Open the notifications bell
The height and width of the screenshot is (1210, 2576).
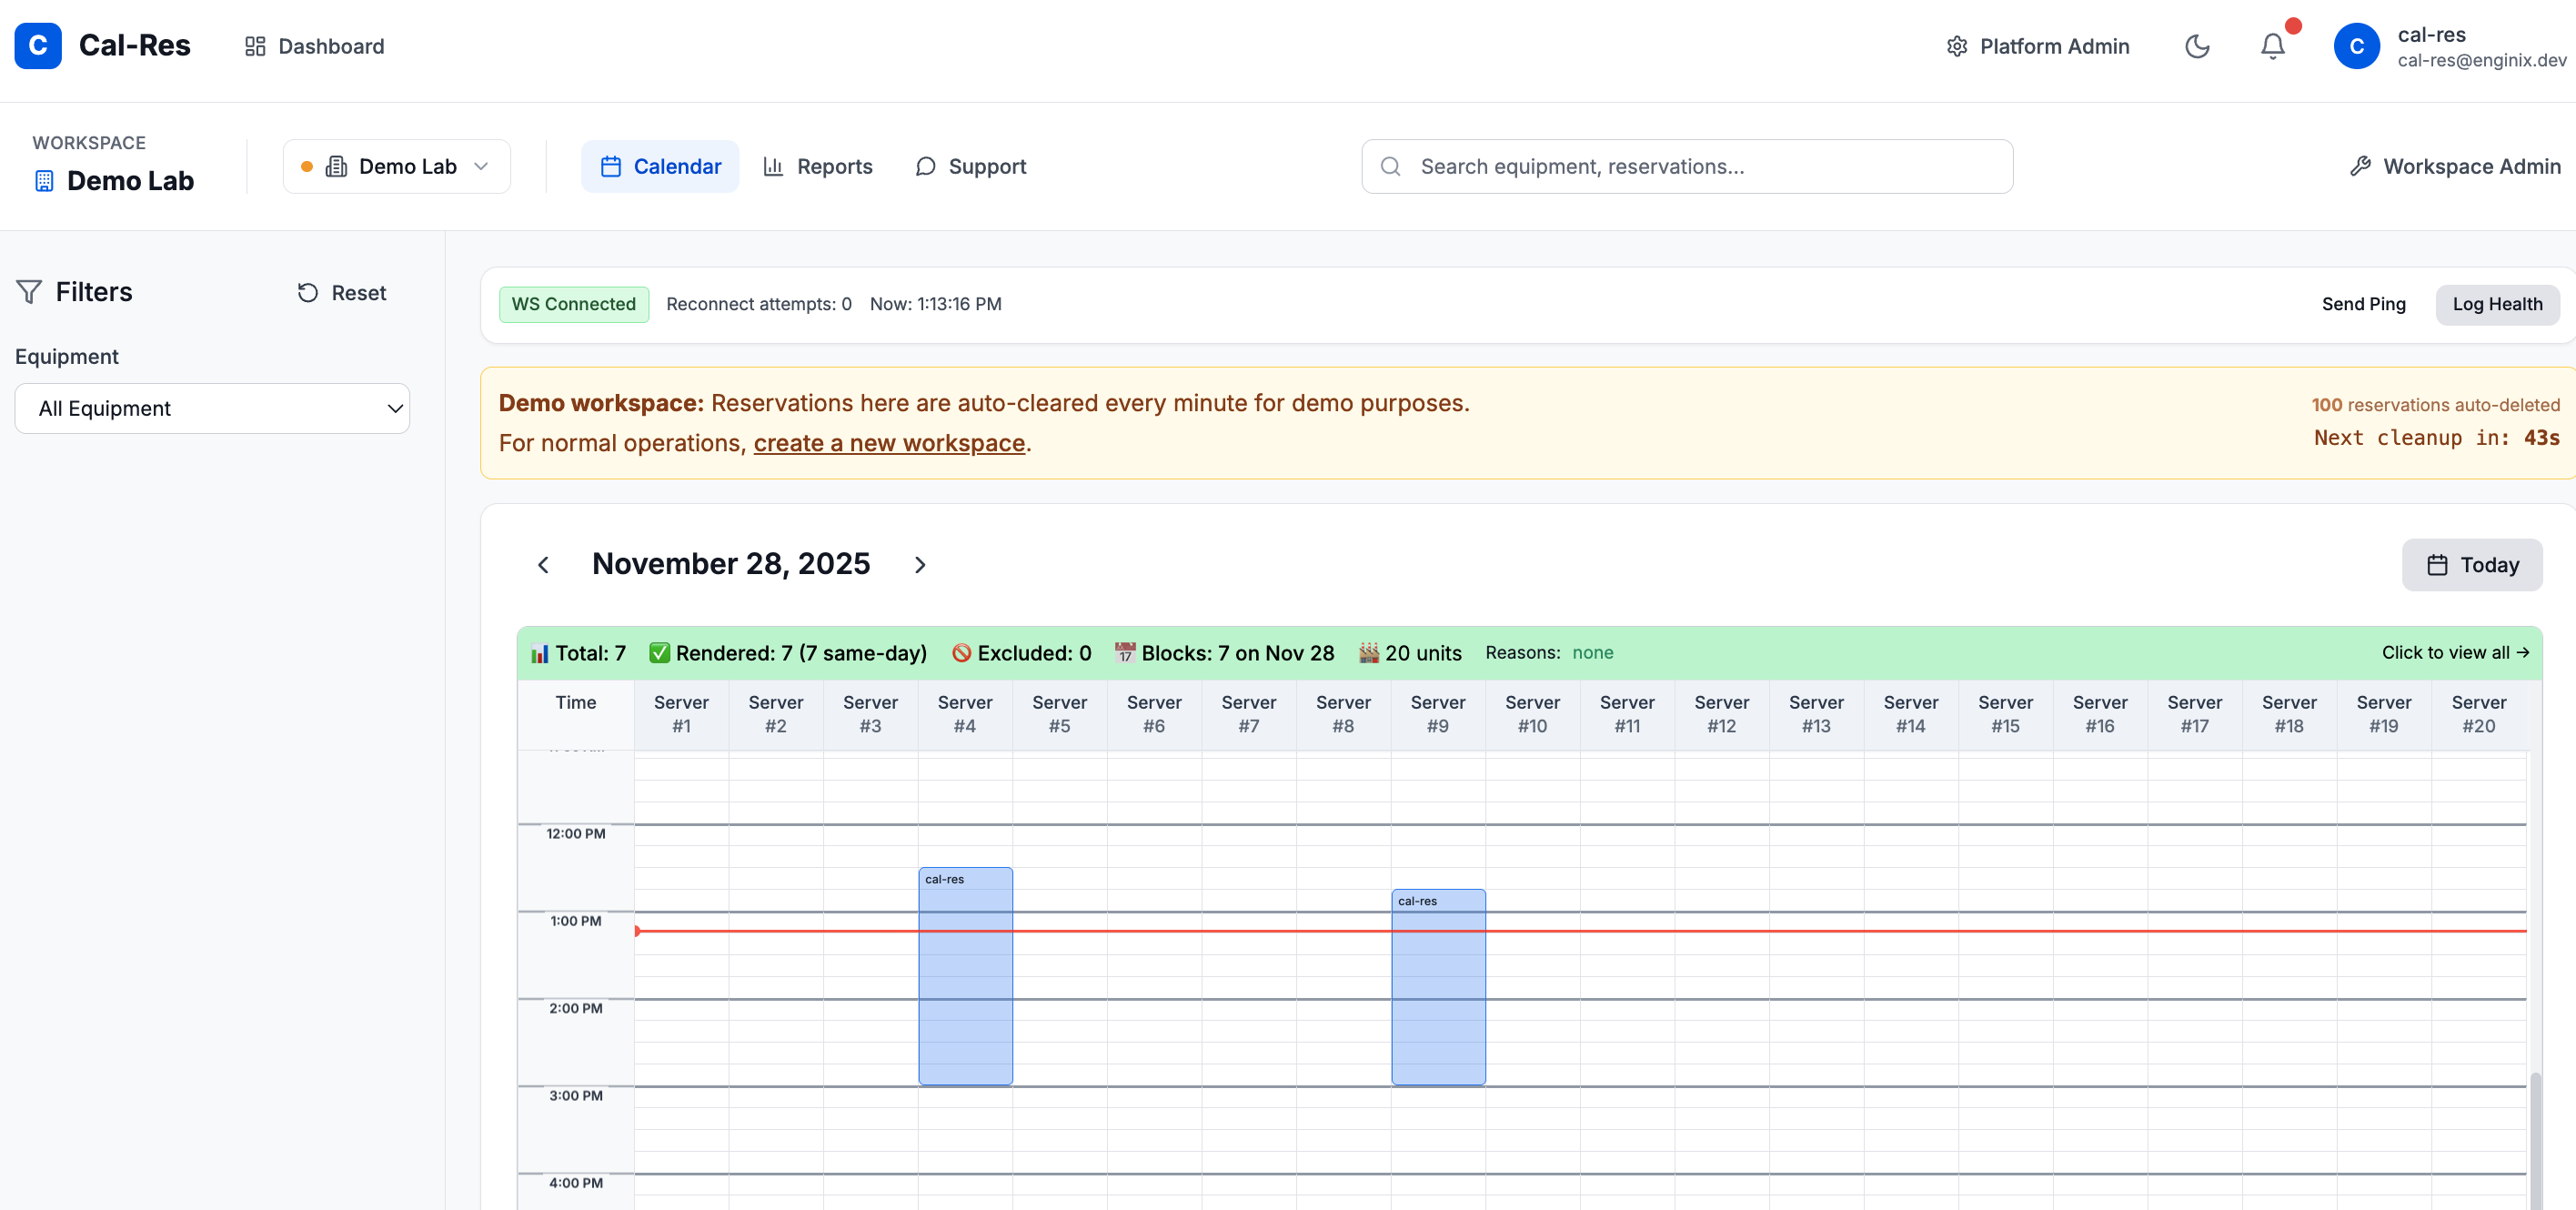(2272, 46)
